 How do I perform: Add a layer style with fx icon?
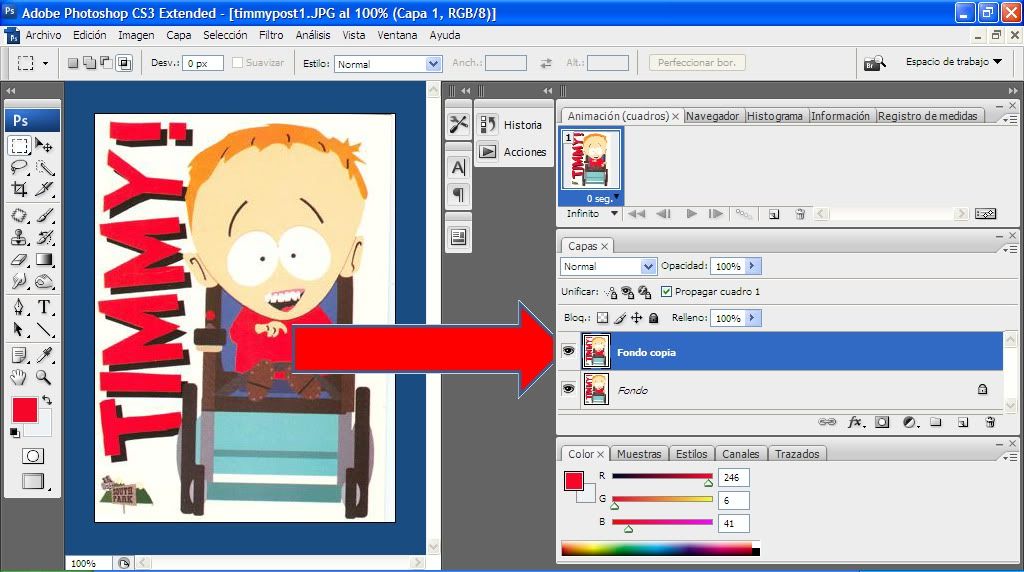point(856,422)
